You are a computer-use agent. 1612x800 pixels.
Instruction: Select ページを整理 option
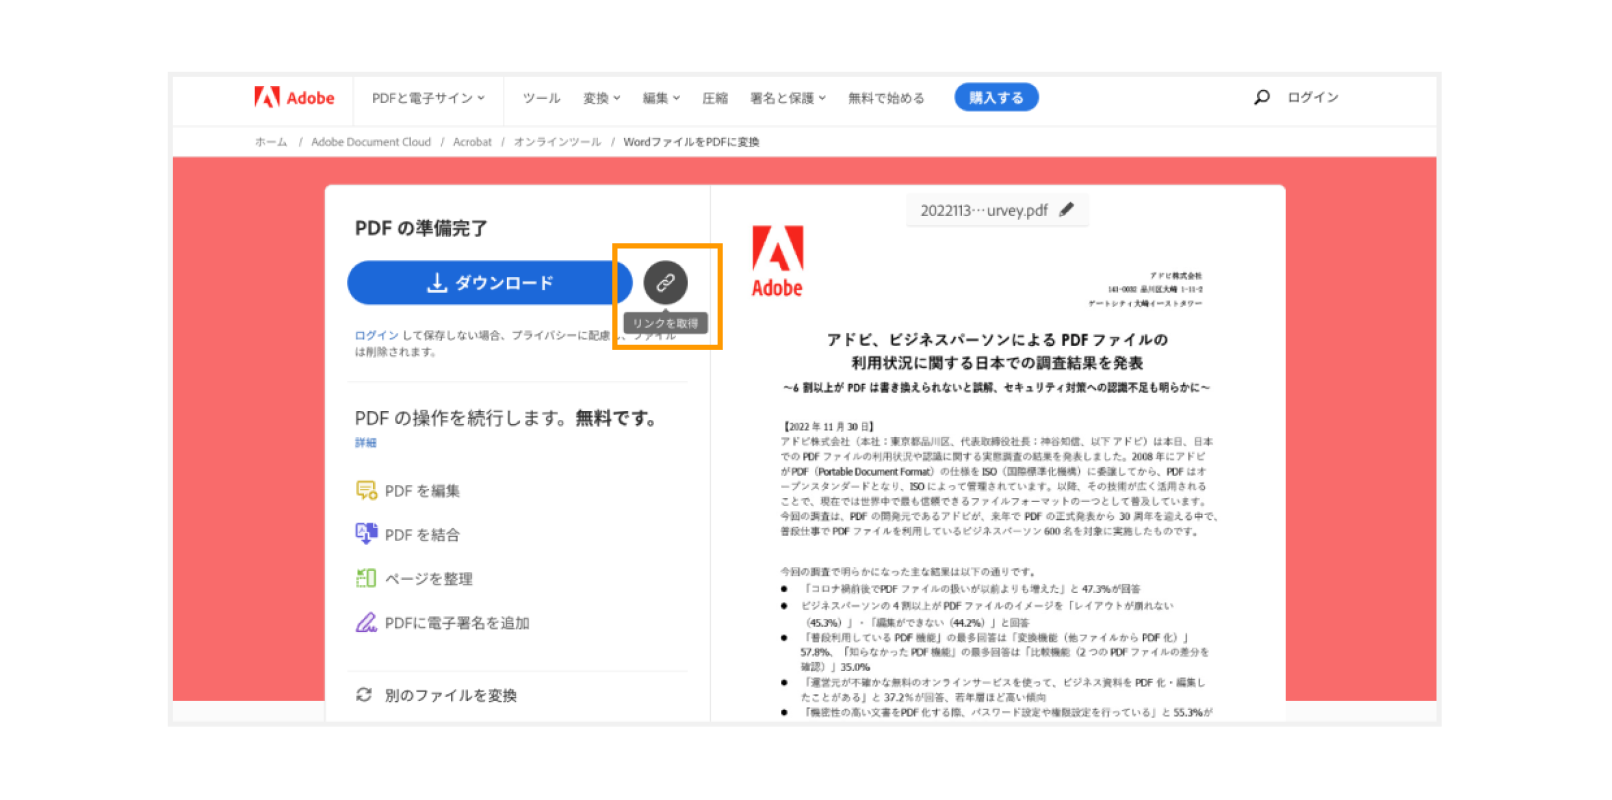coord(429,579)
